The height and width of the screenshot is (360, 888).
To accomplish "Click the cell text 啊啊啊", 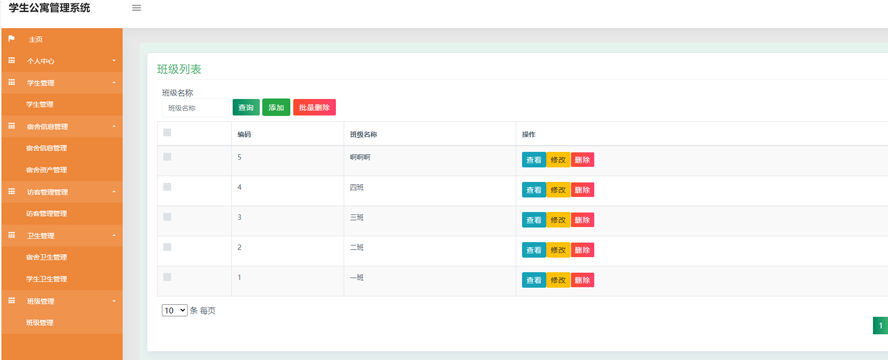I will pyautogui.click(x=360, y=157).
